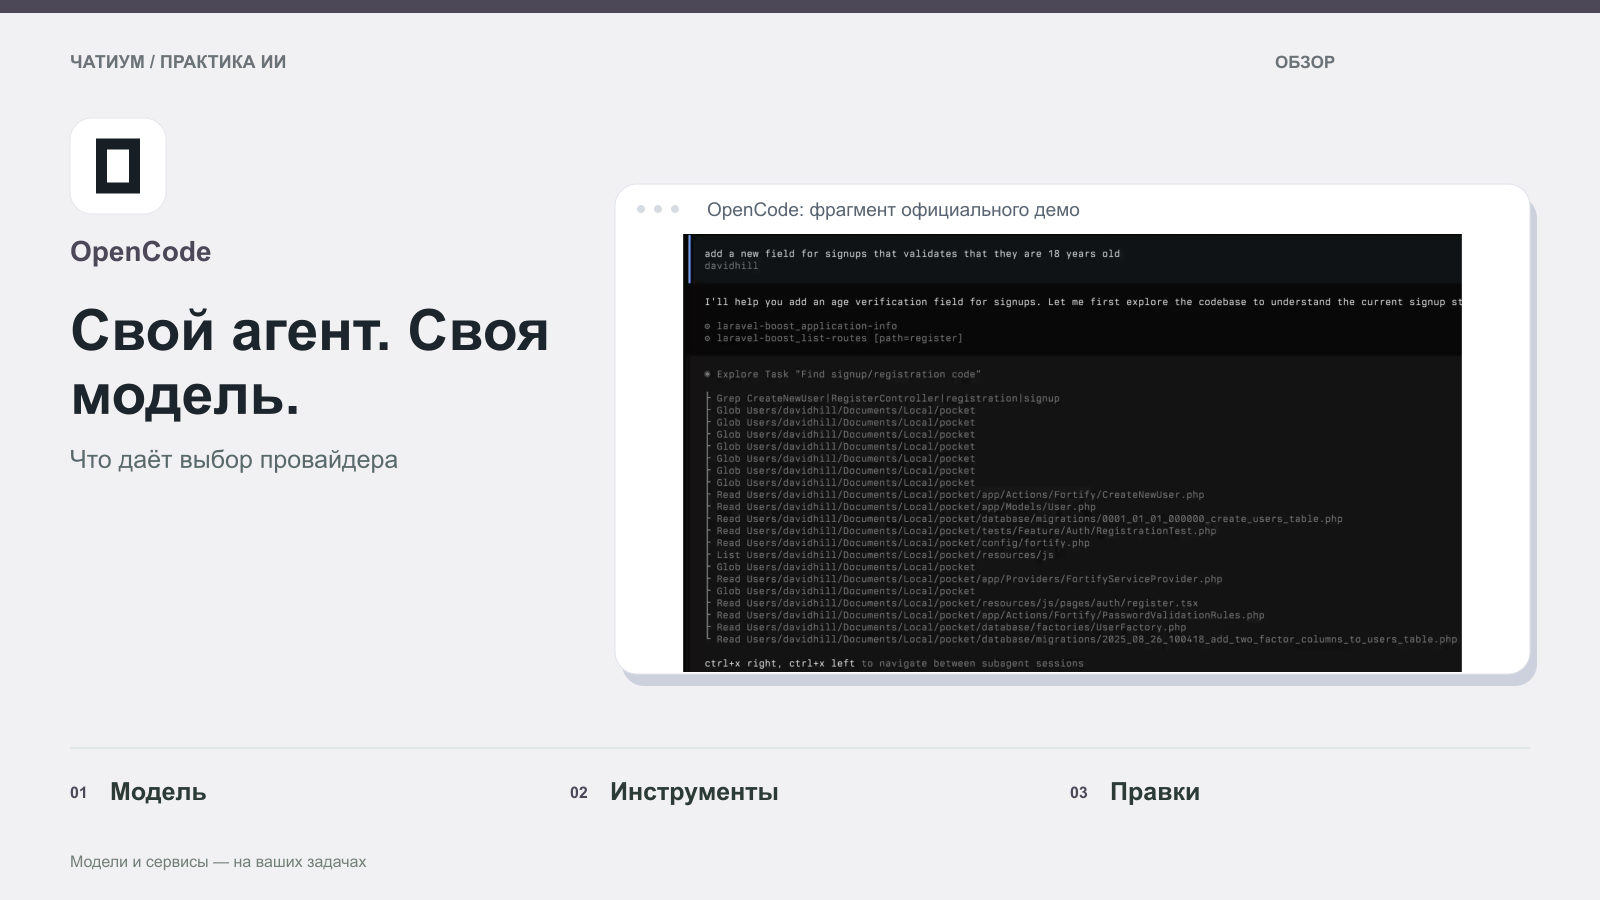Click the OpenCode logo icon
Screen dimensions: 1600x900
pyautogui.click(x=118, y=166)
